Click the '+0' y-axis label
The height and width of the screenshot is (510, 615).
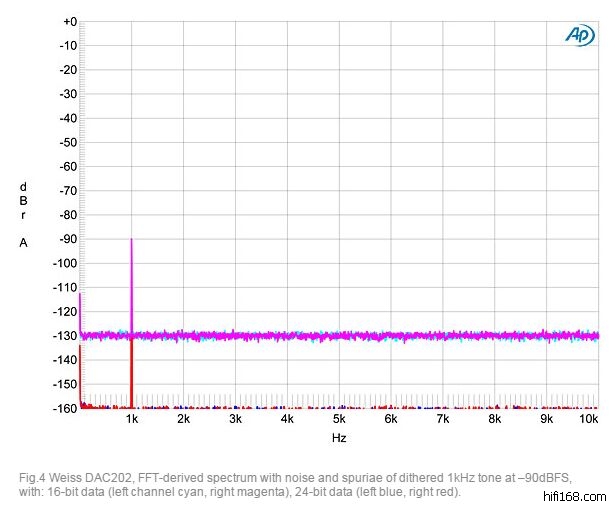tap(68, 22)
